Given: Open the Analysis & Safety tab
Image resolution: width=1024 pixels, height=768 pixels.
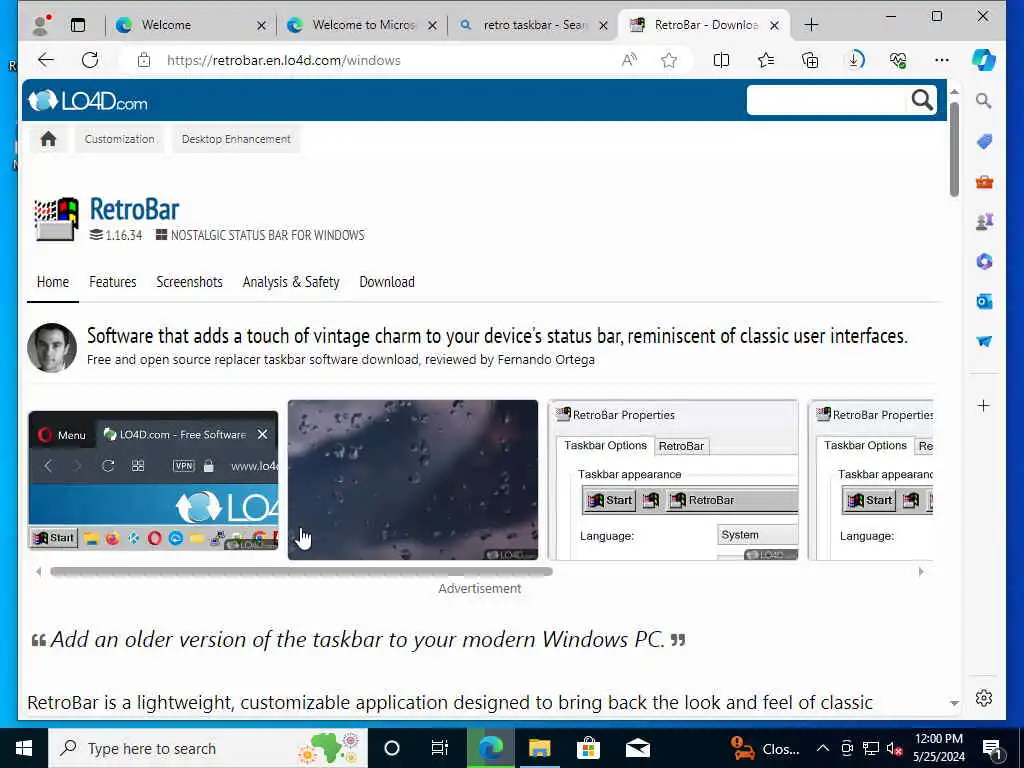Looking at the screenshot, I should click(x=291, y=282).
